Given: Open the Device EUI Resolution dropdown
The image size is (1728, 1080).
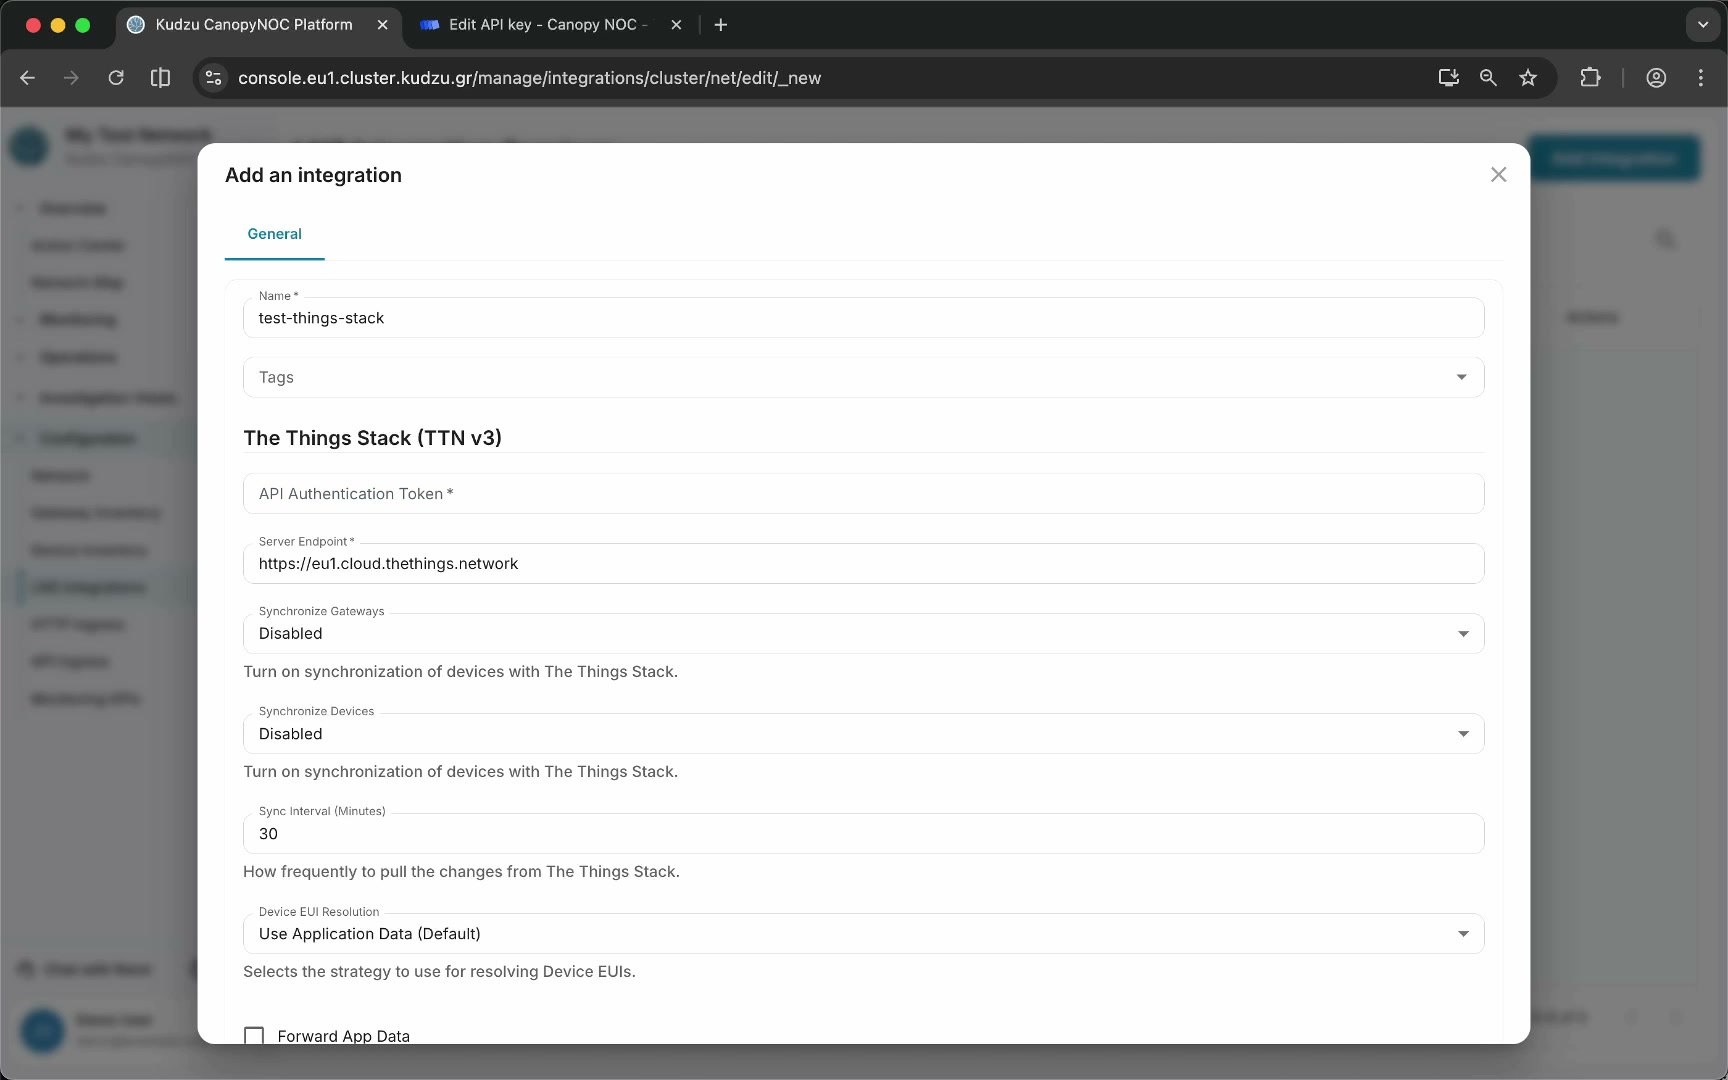Looking at the screenshot, I should 863,934.
